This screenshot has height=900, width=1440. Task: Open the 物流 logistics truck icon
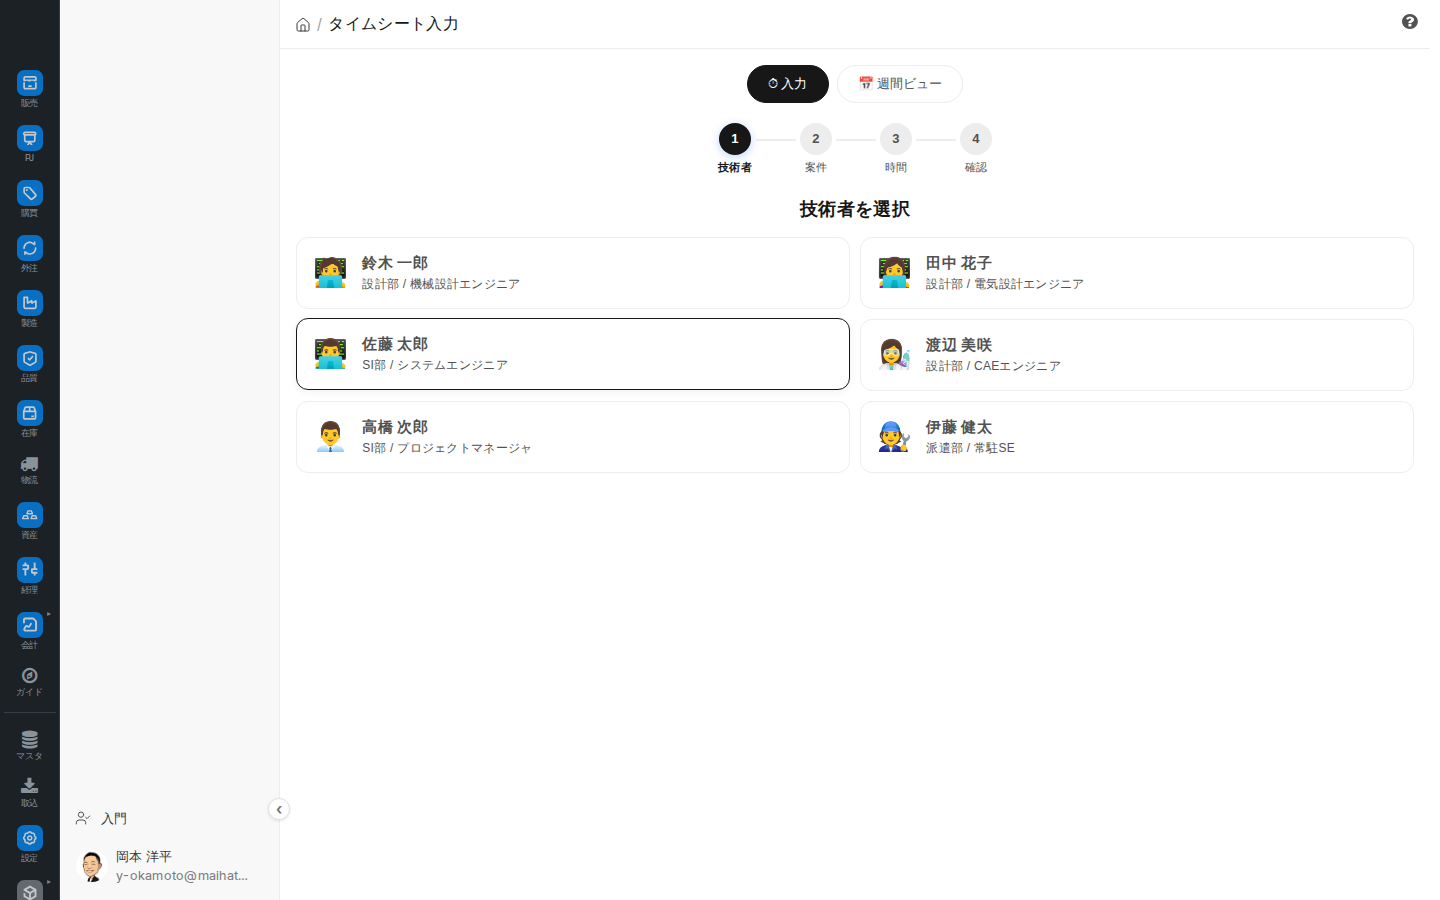point(30,464)
